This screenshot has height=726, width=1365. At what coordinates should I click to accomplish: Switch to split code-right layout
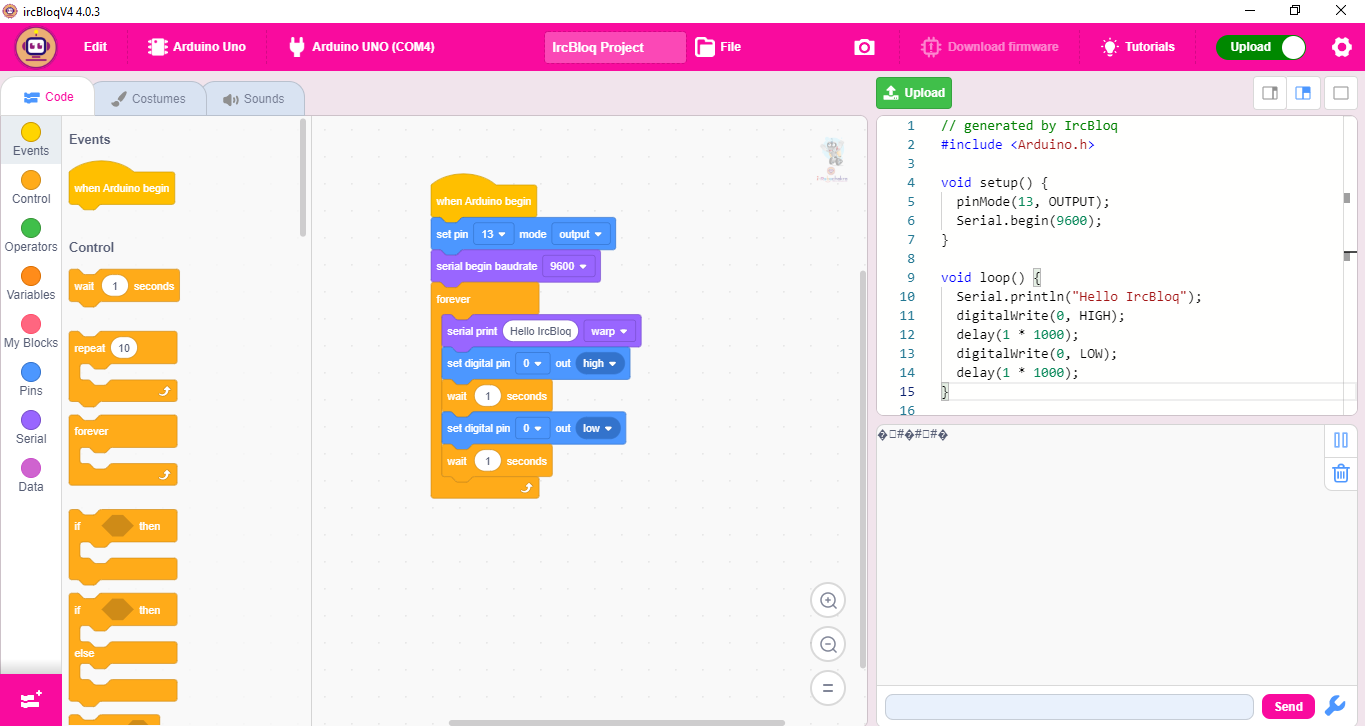[x=1270, y=93]
